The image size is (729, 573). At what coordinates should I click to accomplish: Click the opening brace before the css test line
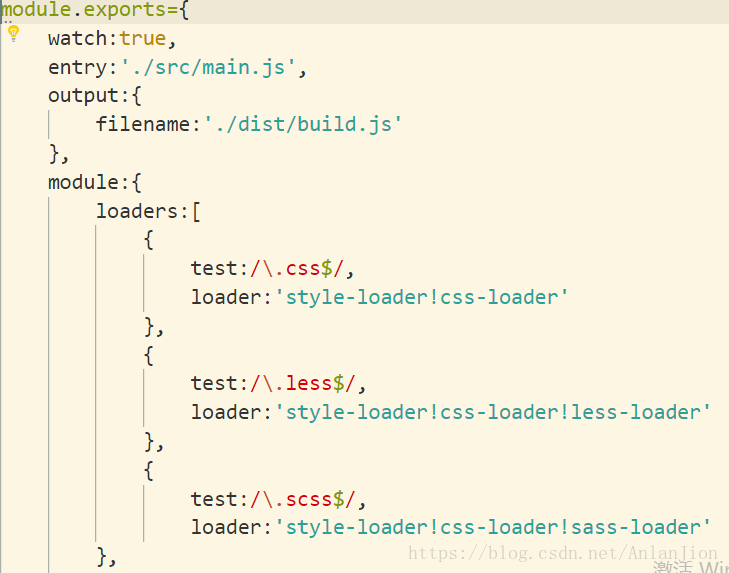pos(149,240)
